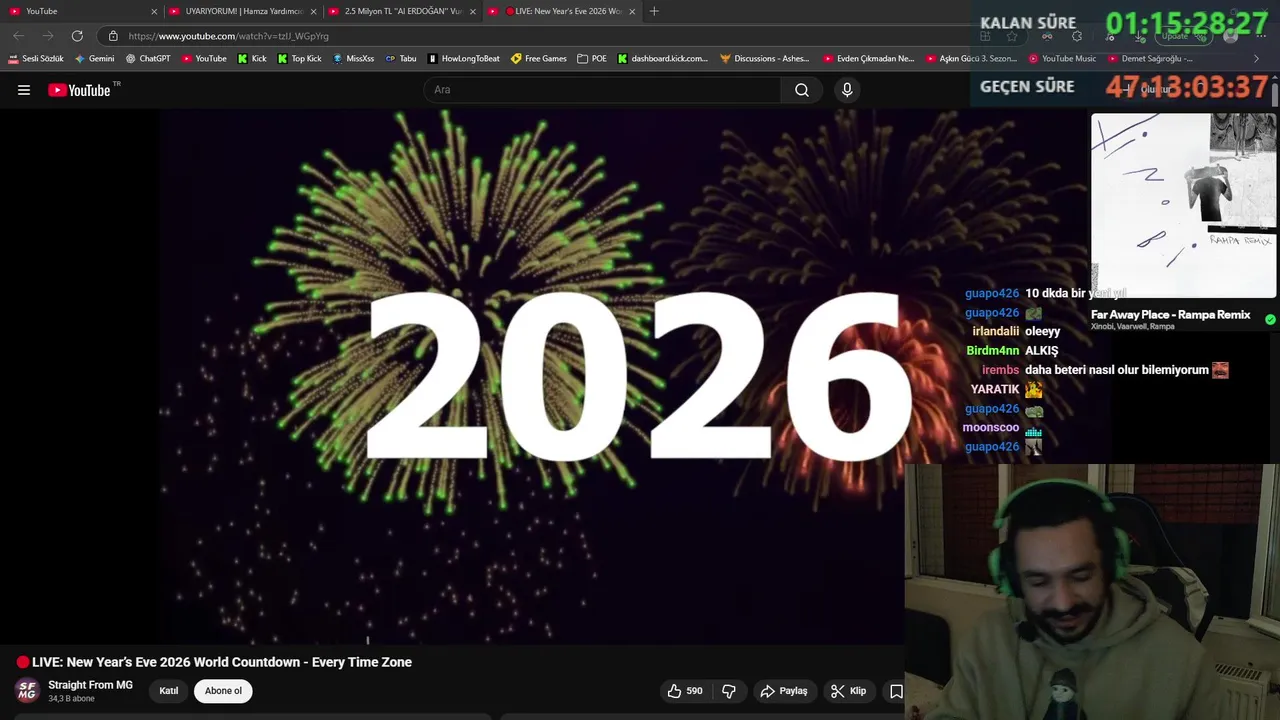Click 'Far Away Place - Rampa Remix' song title
This screenshot has height=720, width=1280.
[1171, 314]
